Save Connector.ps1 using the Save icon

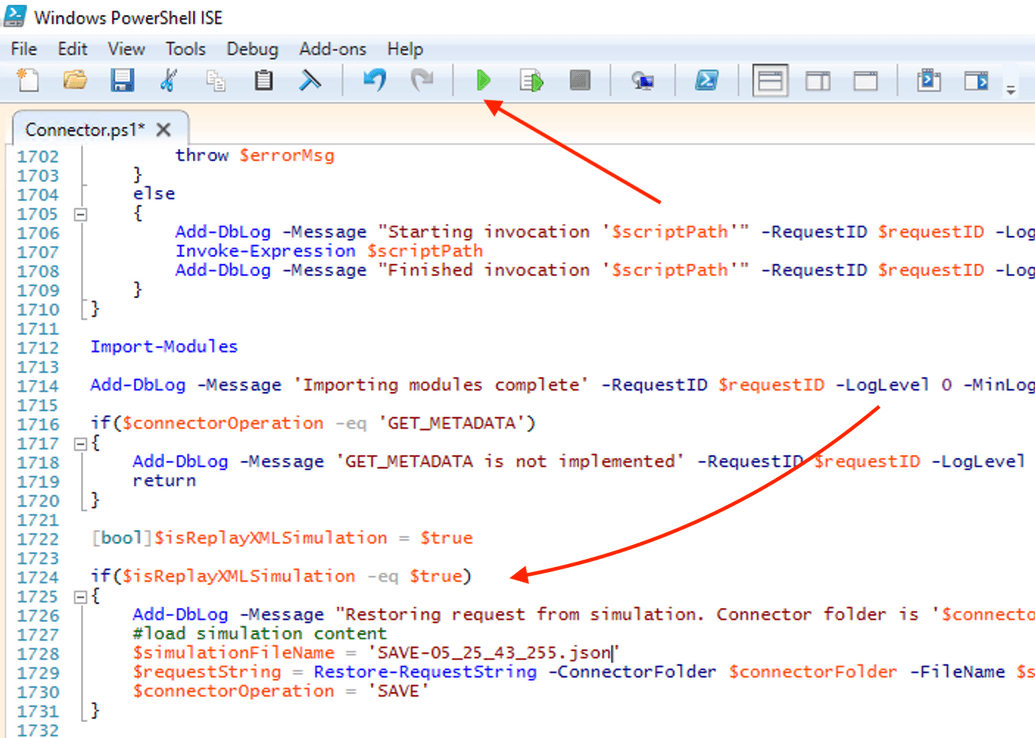pyautogui.click(x=123, y=80)
